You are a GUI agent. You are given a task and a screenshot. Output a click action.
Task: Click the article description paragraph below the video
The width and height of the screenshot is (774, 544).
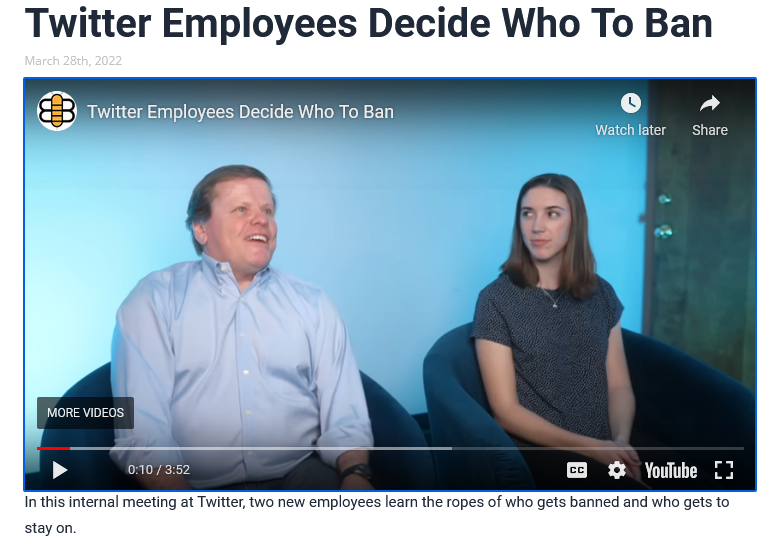(x=377, y=515)
